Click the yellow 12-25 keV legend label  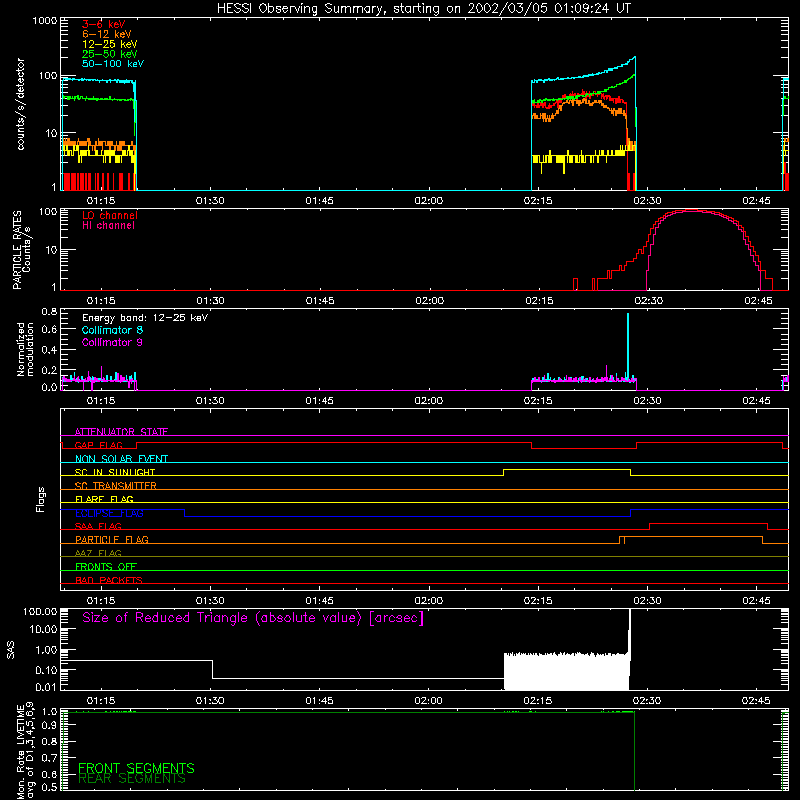pyautogui.click(x=109, y=44)
